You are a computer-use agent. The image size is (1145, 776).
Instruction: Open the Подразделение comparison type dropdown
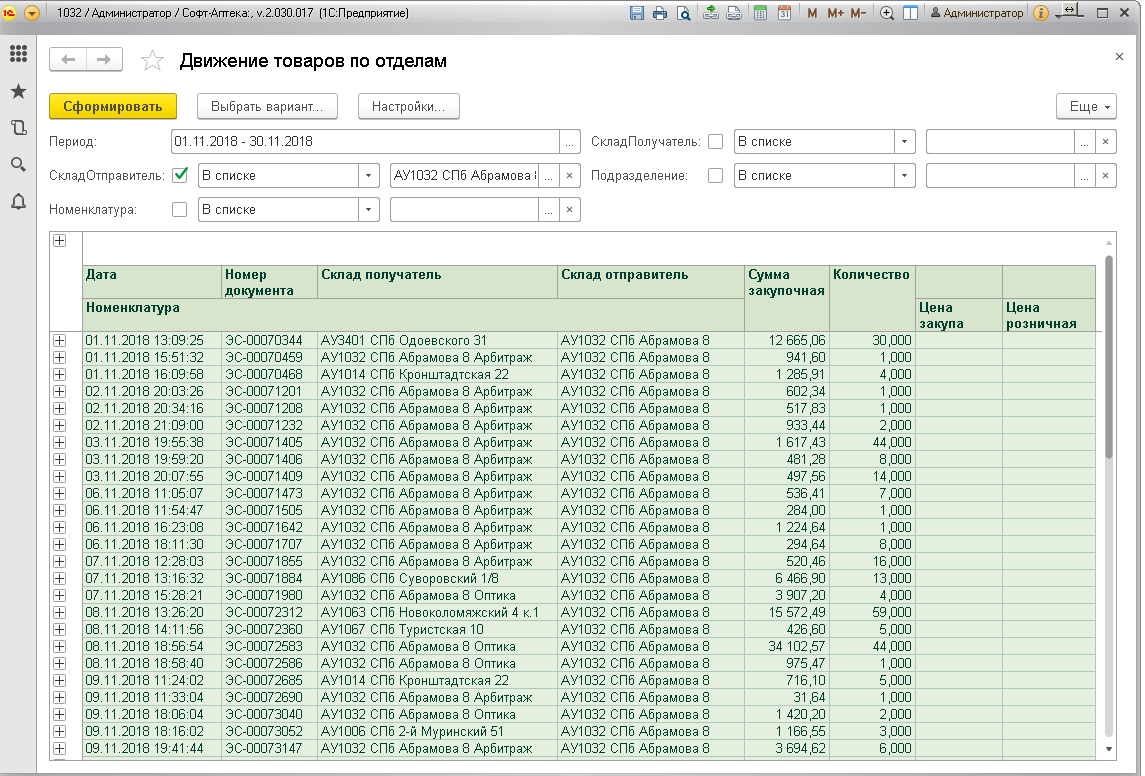(905, 175)
